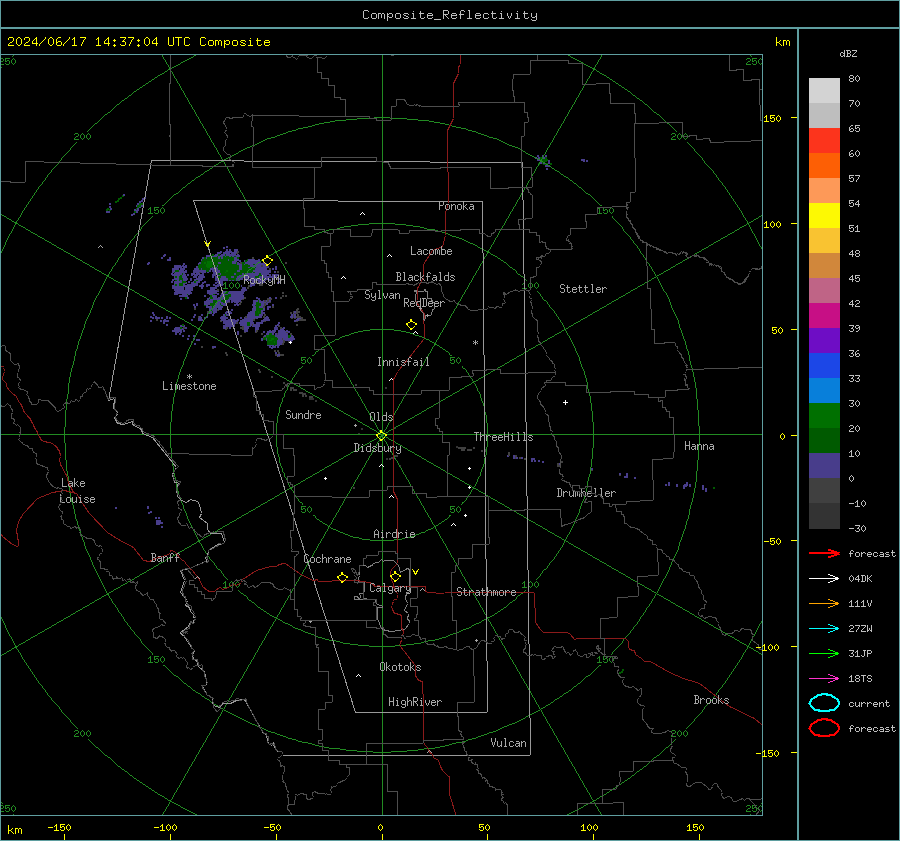Click the yellow diamond marker below RedDeer
The height and width of the screenshot is (841, 900).
(x=412, y=325)
